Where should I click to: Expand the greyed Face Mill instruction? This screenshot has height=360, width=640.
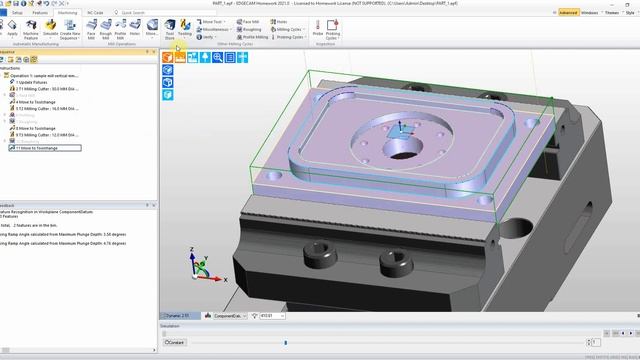[5, 95]
